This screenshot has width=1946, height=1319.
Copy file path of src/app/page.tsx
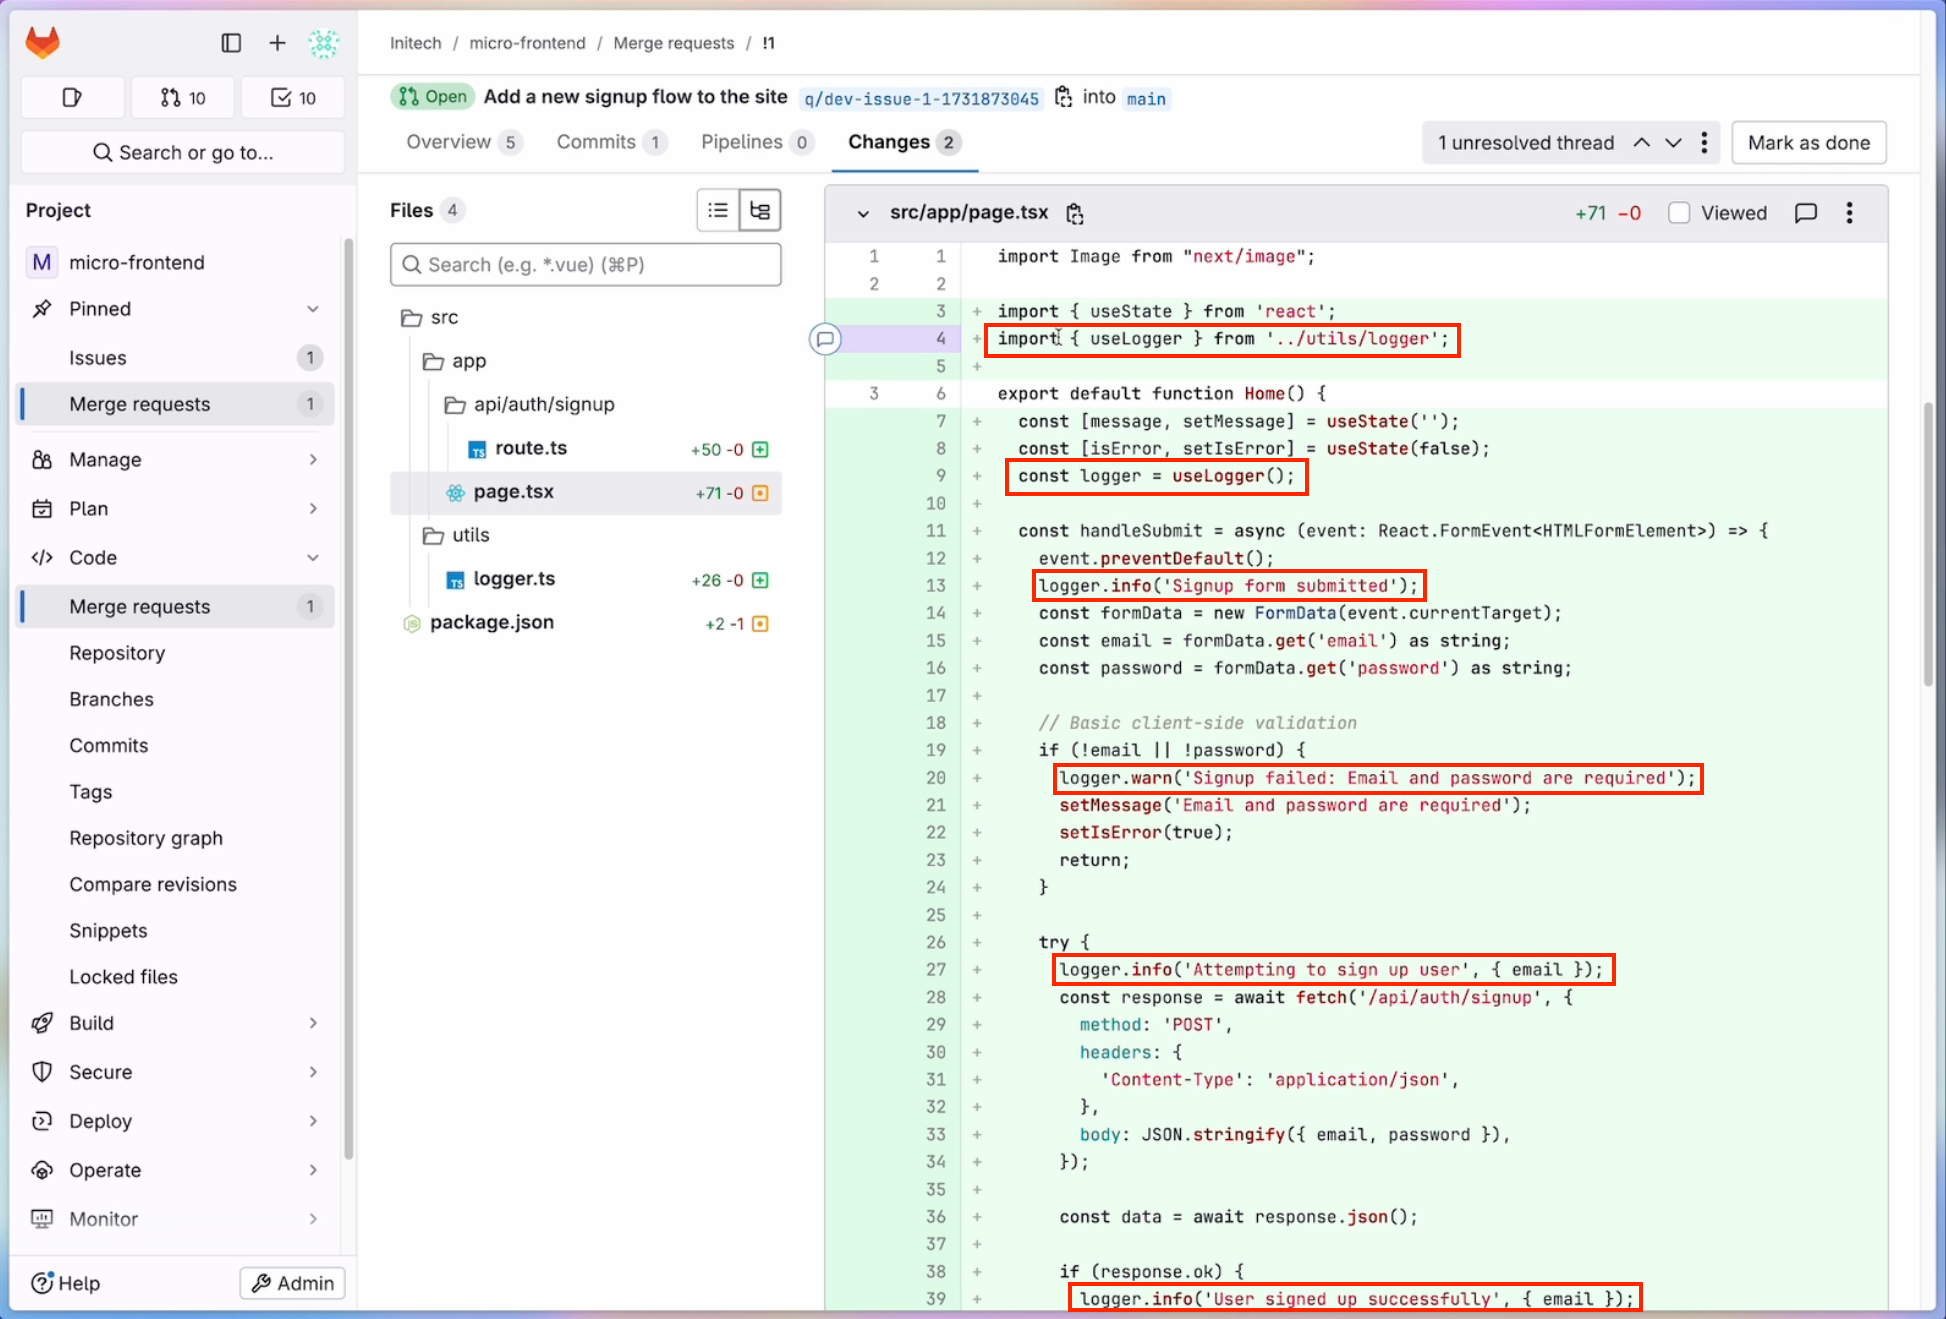coord(1075,213)
